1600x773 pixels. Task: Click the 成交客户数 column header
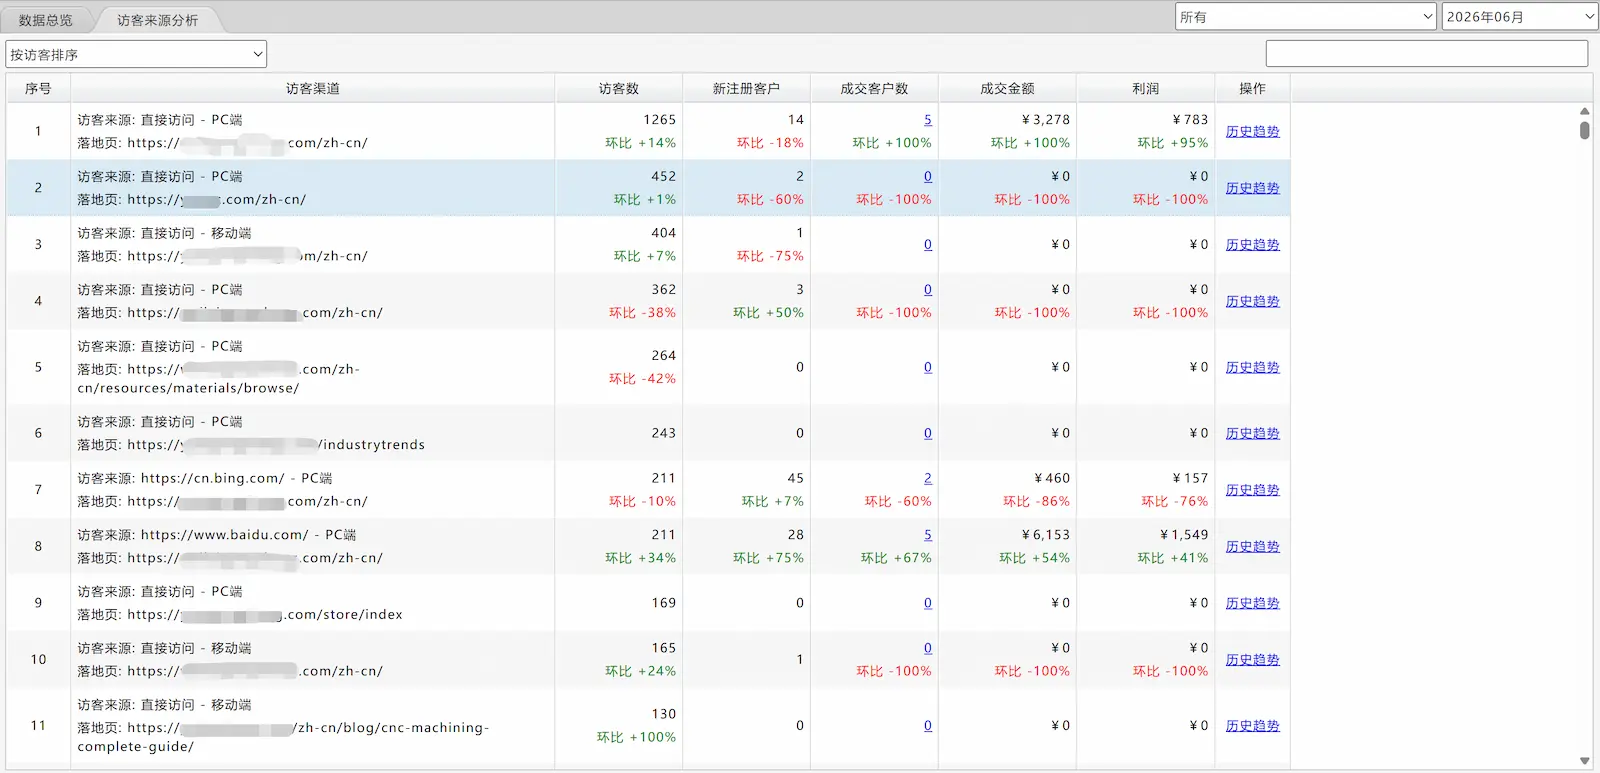coord(874,88)
